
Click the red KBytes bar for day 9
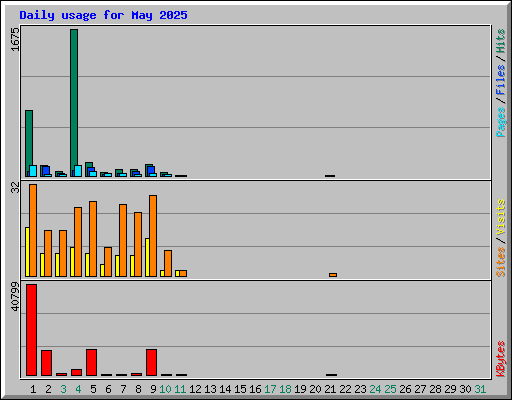click(151, 362)
